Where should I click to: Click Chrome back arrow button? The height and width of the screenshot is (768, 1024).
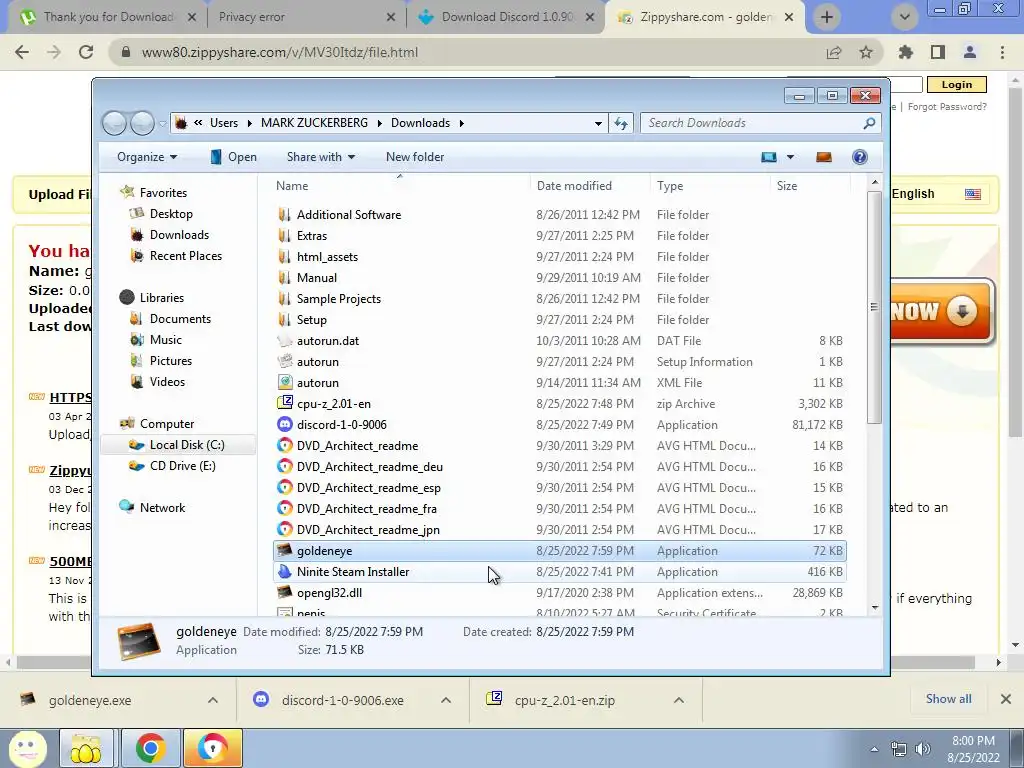pyautogui.click(x=22, y=52)
